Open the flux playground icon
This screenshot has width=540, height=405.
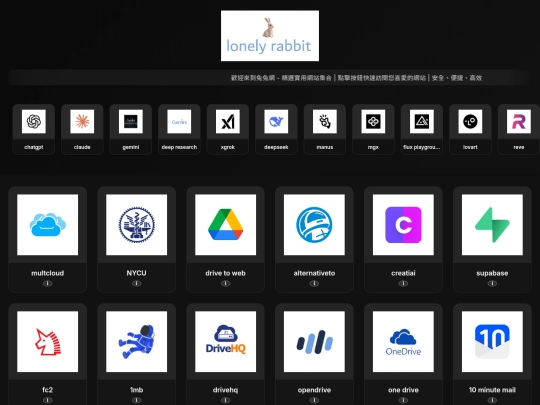422,121
